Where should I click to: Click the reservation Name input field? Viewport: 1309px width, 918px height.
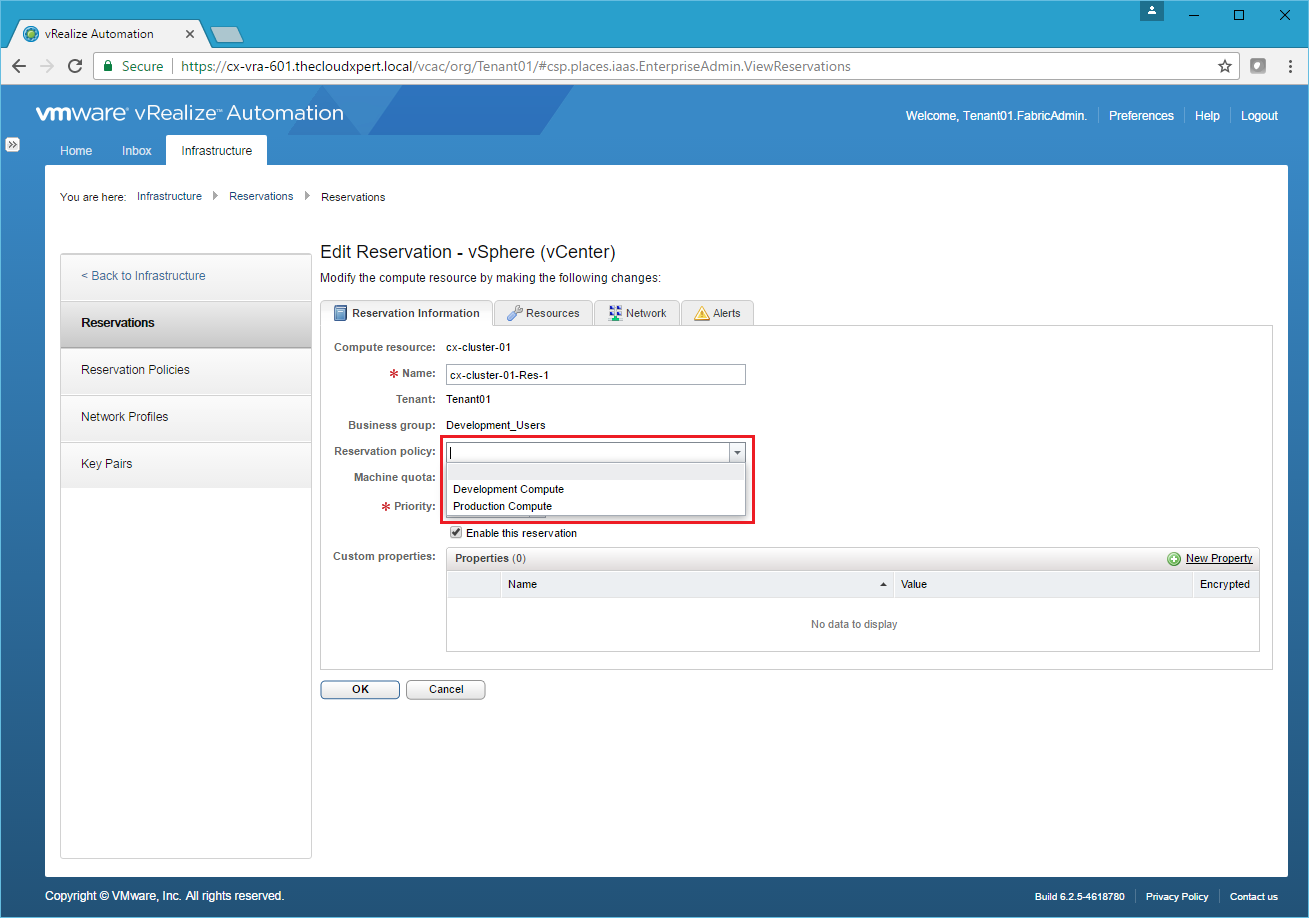pos(595,374)
